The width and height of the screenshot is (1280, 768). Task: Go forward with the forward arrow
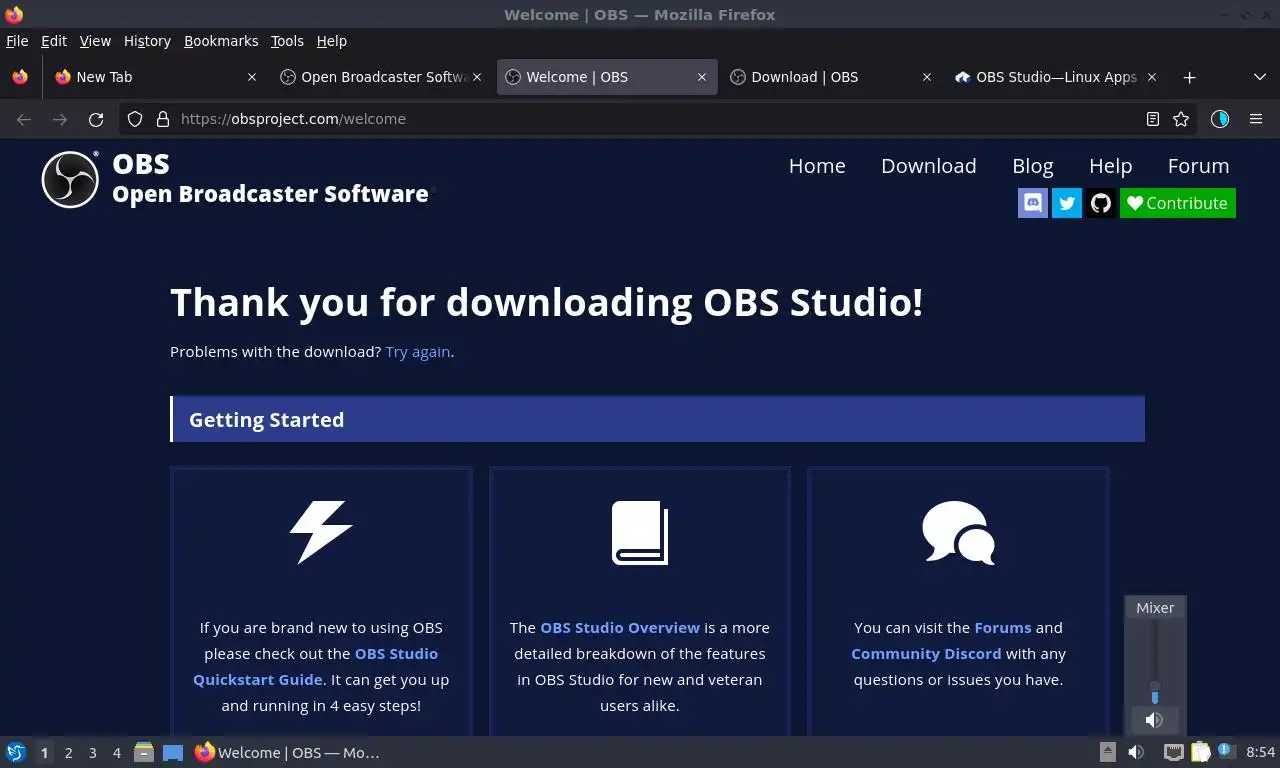pos(60,119)
